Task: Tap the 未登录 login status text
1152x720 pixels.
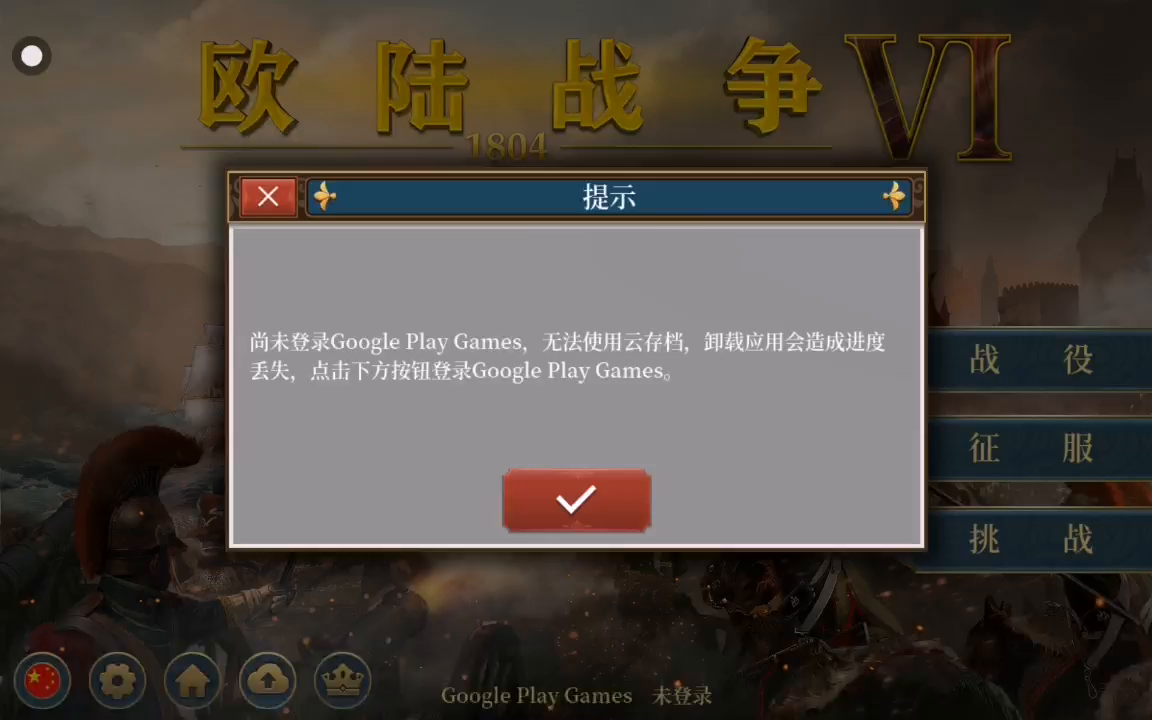Action: pyautogui.click(x=682, y=696)
